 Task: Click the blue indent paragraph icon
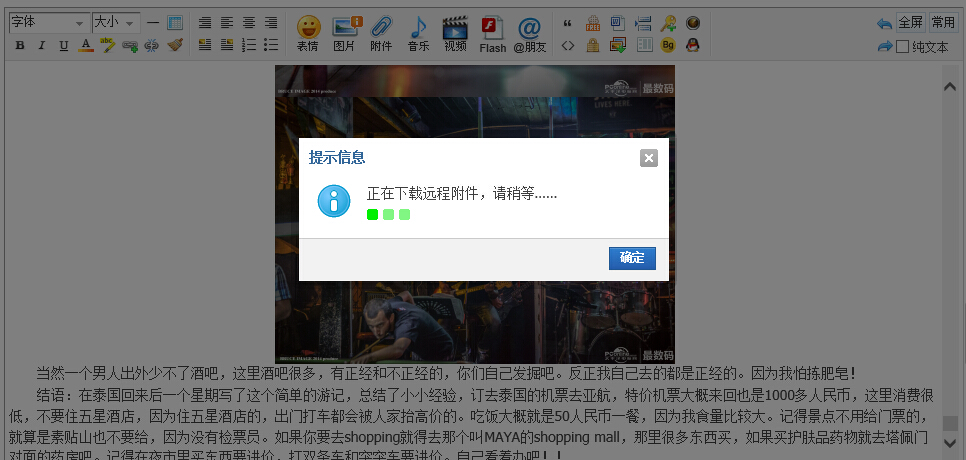click(643, 23)
